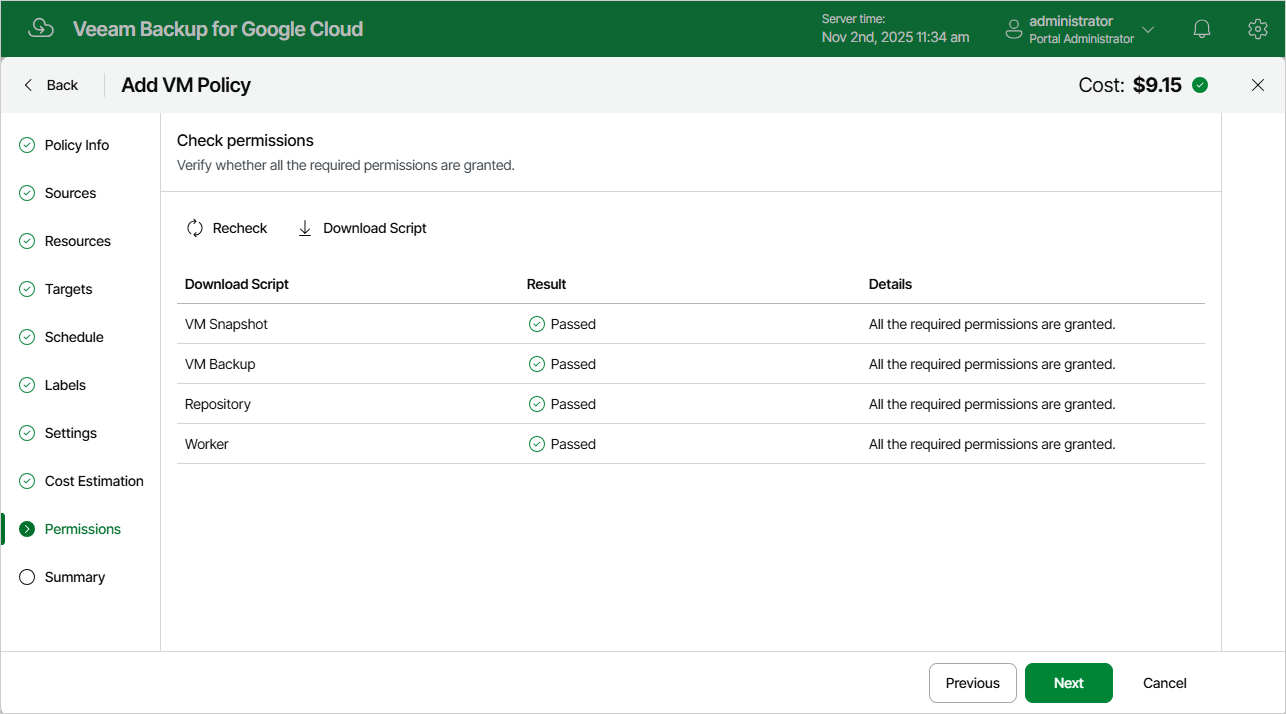Sort by the Details column header
The image size is (1286, 714).
(890, 284)
